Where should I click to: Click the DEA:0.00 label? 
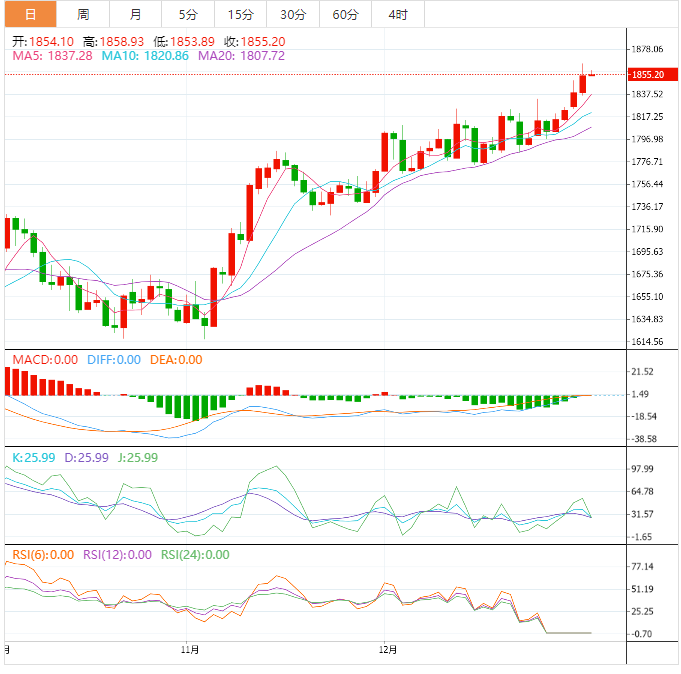coord(175,360)
